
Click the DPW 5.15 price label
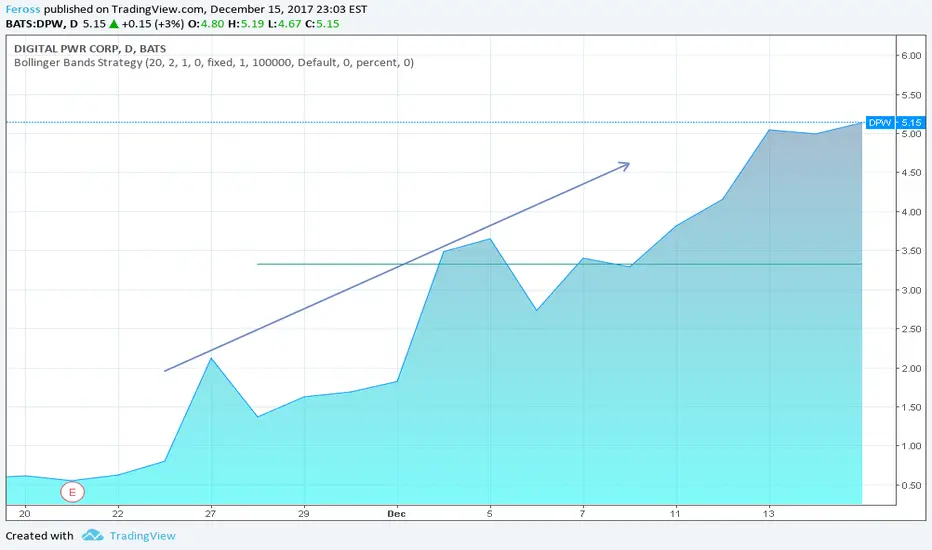pyautogui.click(x=895, y=122)
